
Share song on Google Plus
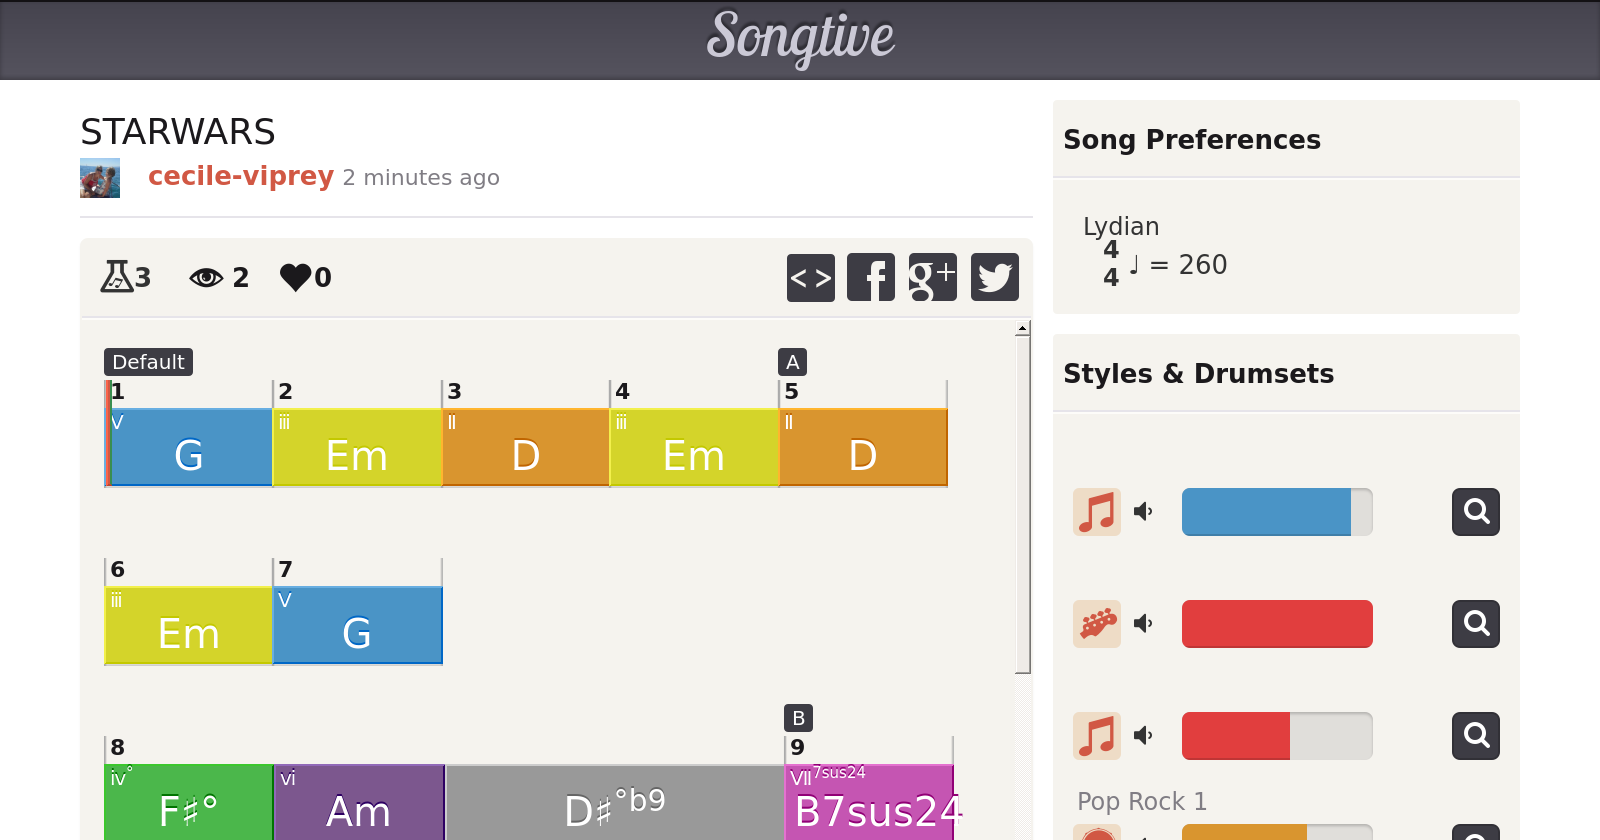click(x=933, y=277)
